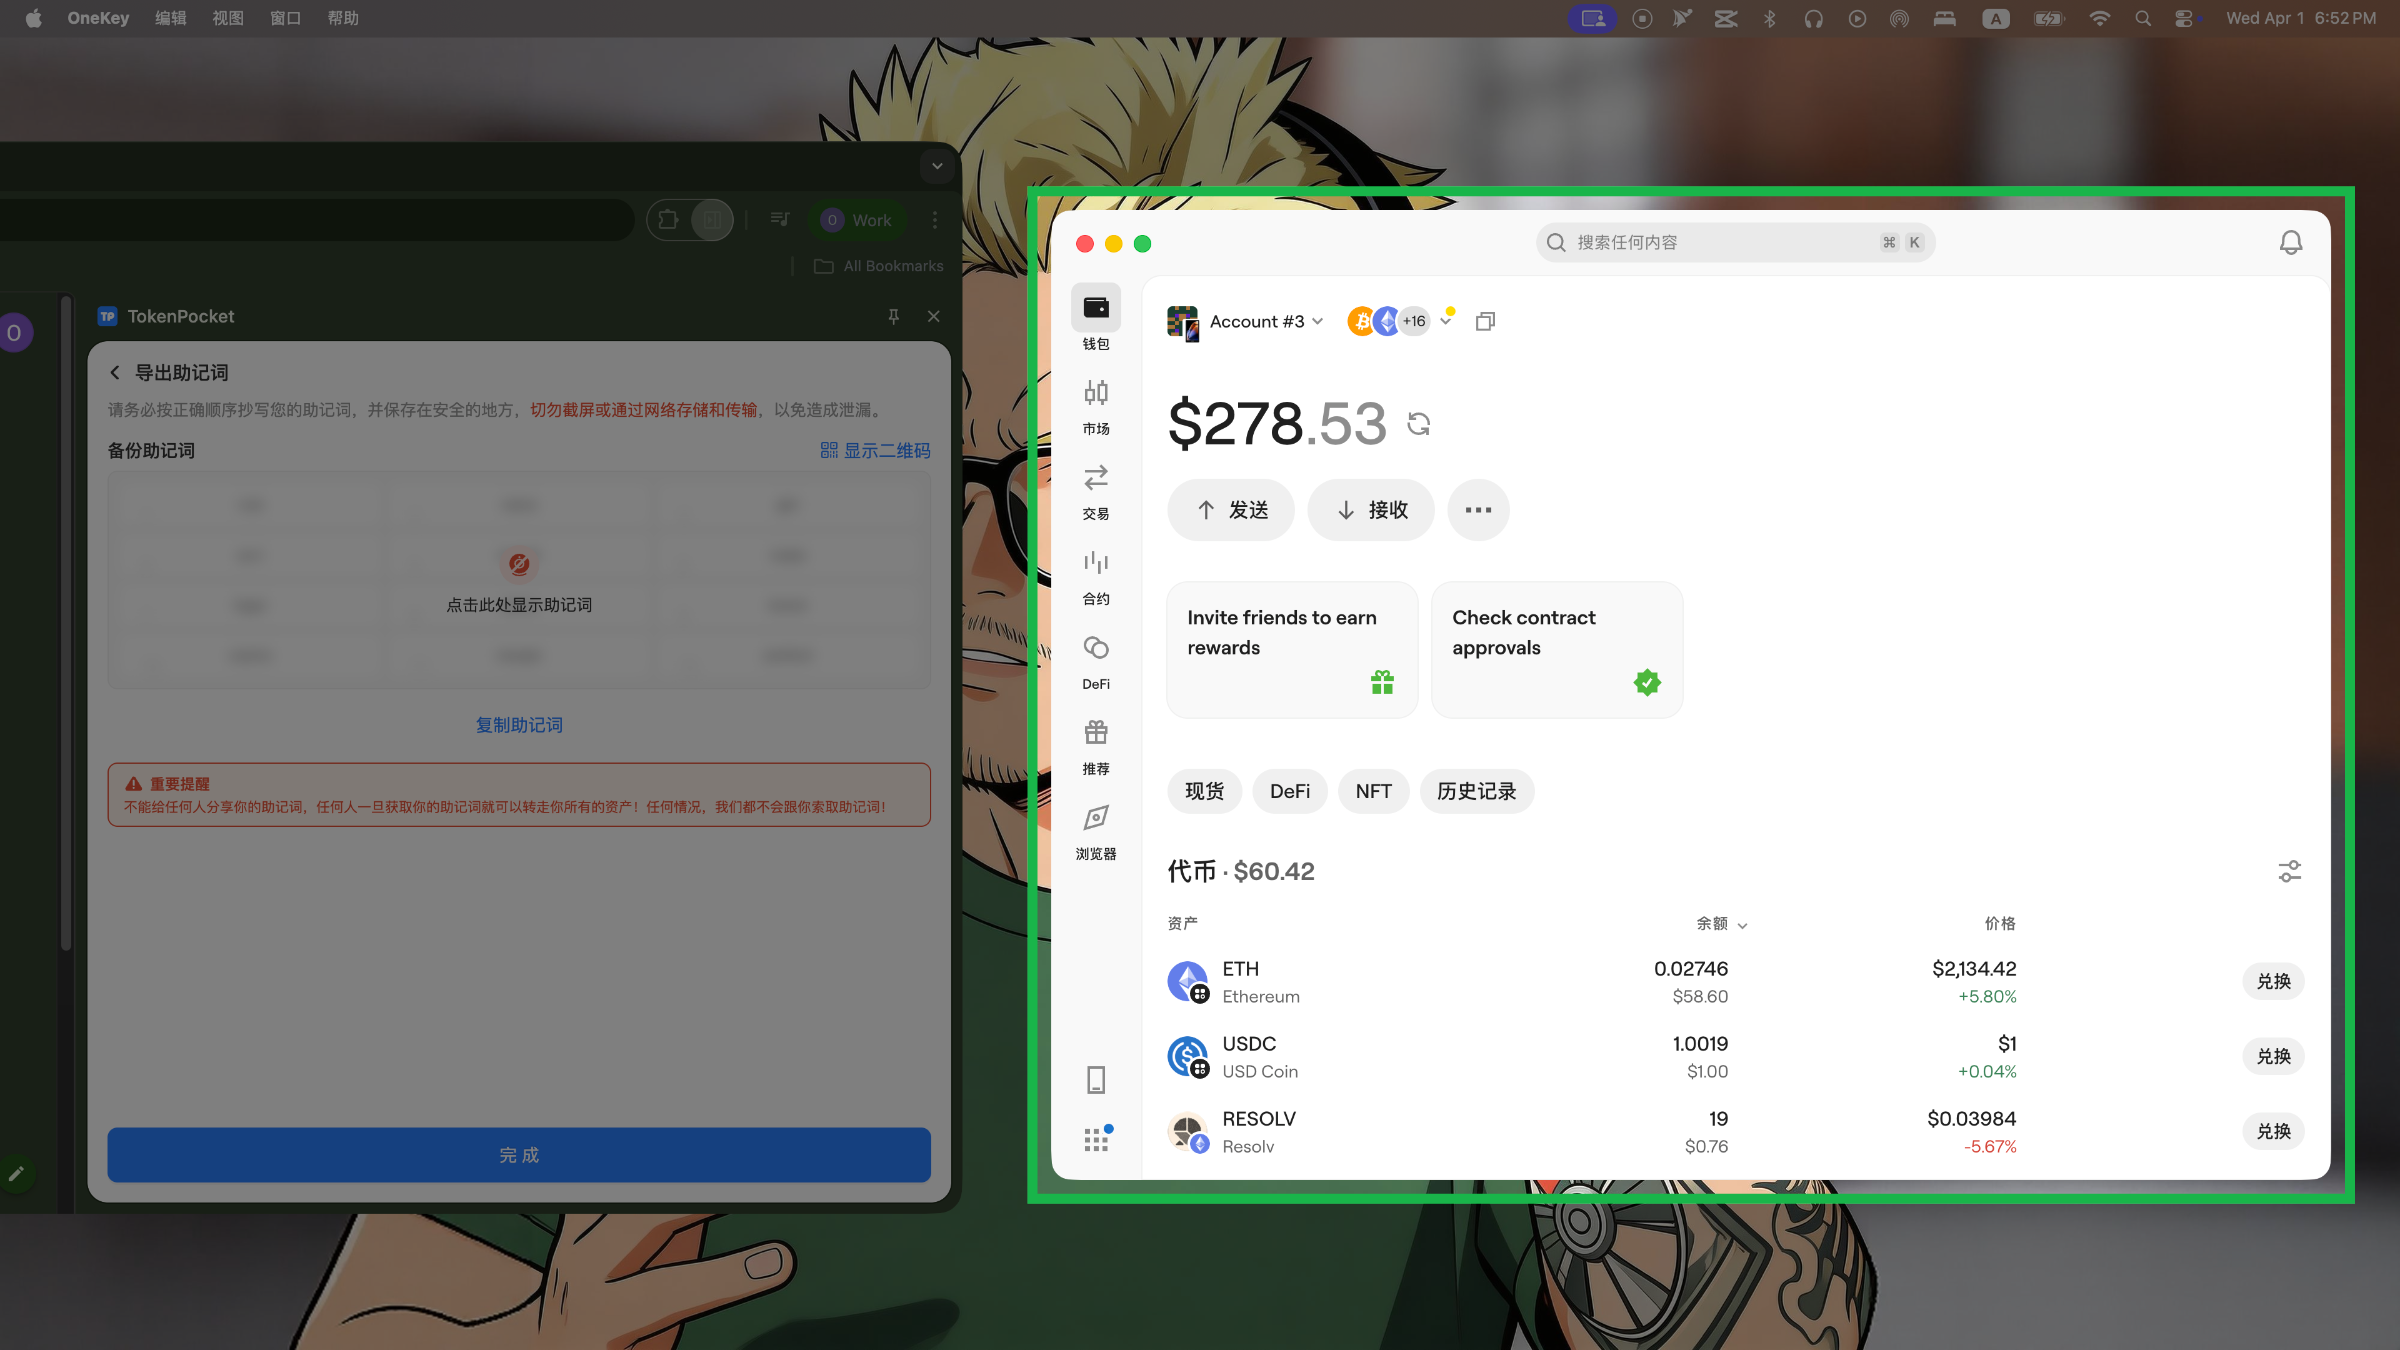Toggle the browser side panel icon

712,220
